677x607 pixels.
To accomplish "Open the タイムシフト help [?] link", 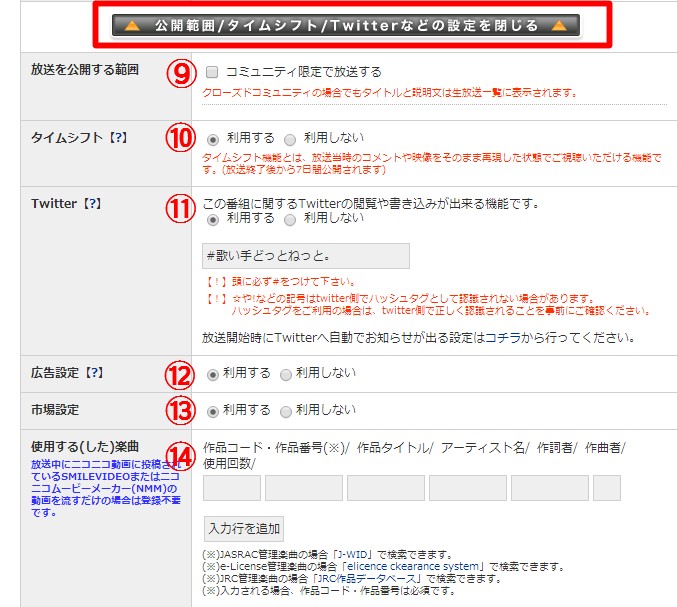I will (120, 139).
